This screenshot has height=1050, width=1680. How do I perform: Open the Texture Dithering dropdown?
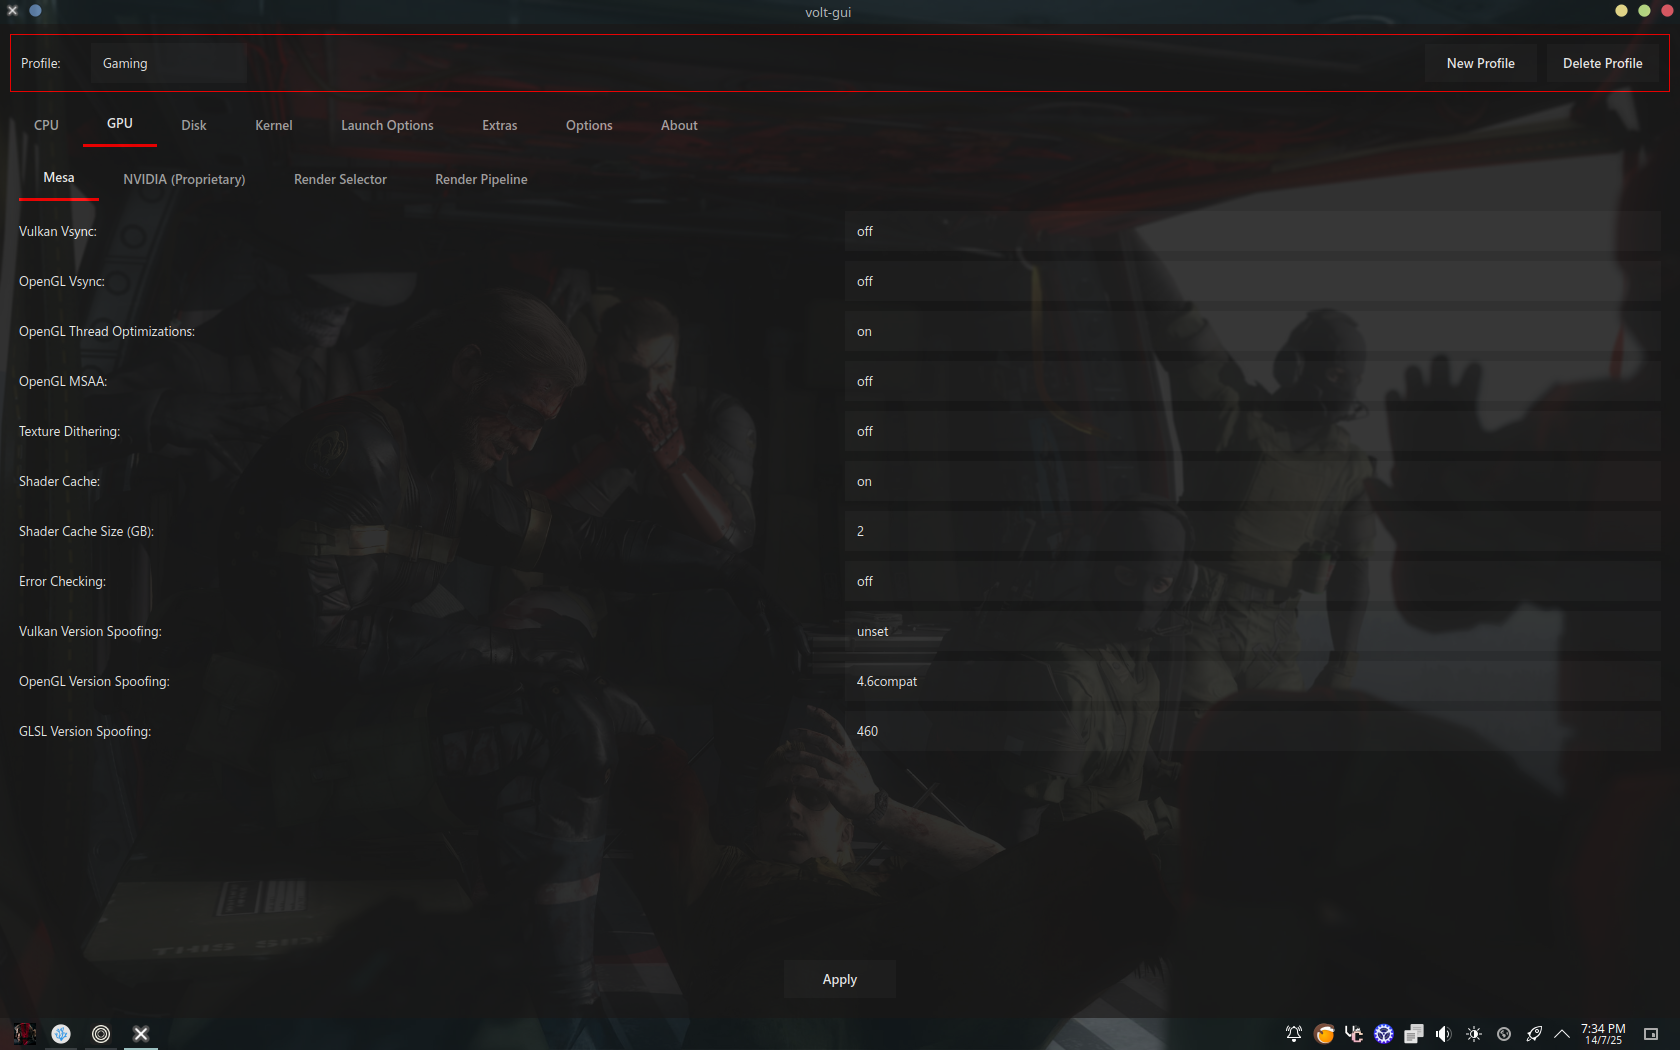coord(1253,431)
